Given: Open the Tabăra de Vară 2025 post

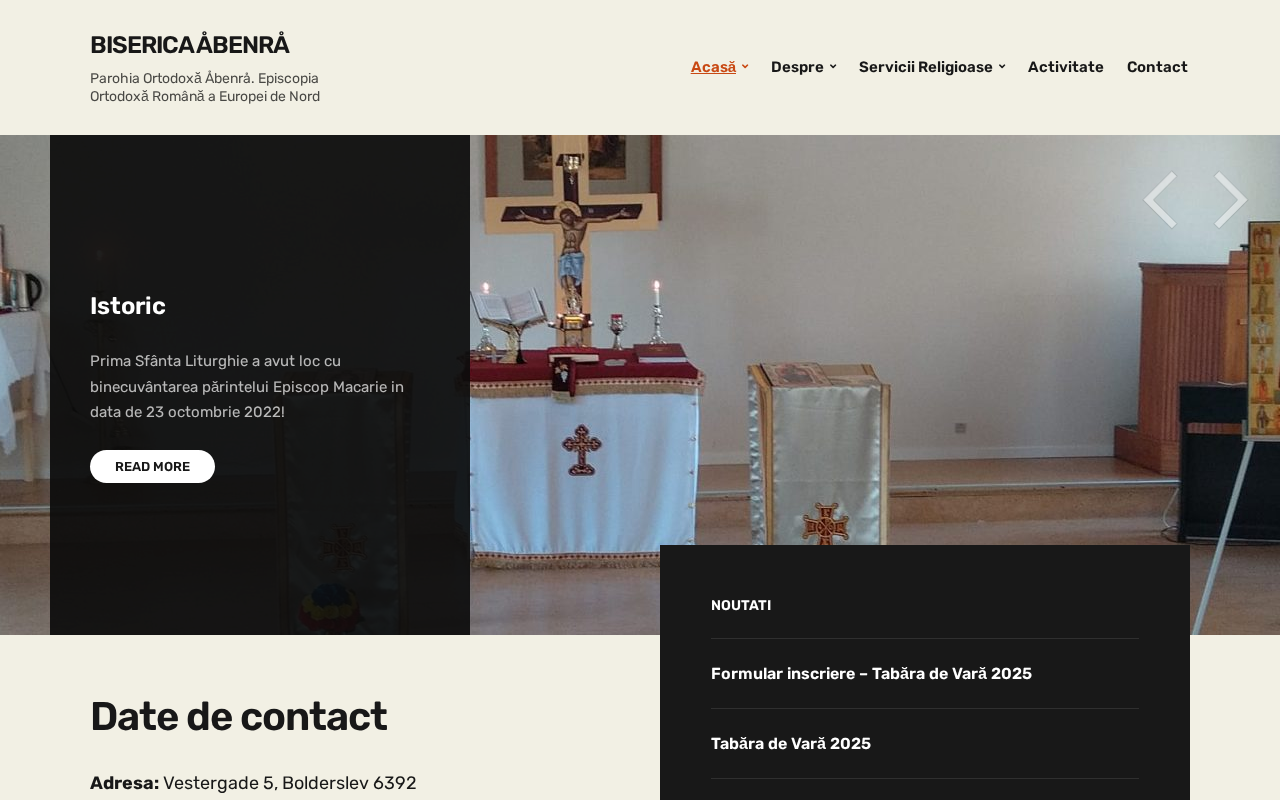Looking at the screenshot, I should 791,744.
